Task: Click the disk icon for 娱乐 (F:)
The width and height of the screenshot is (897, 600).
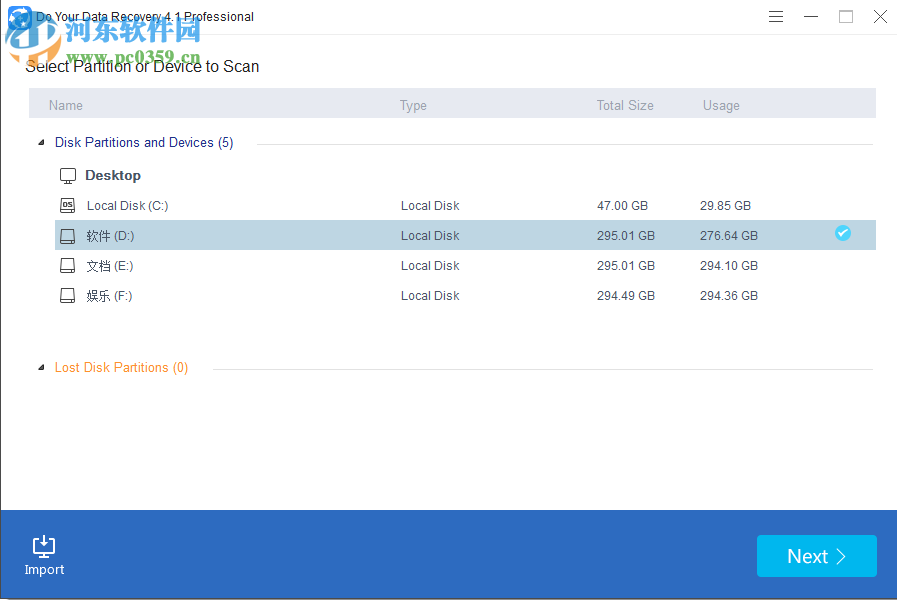Action: coord(67,295)
